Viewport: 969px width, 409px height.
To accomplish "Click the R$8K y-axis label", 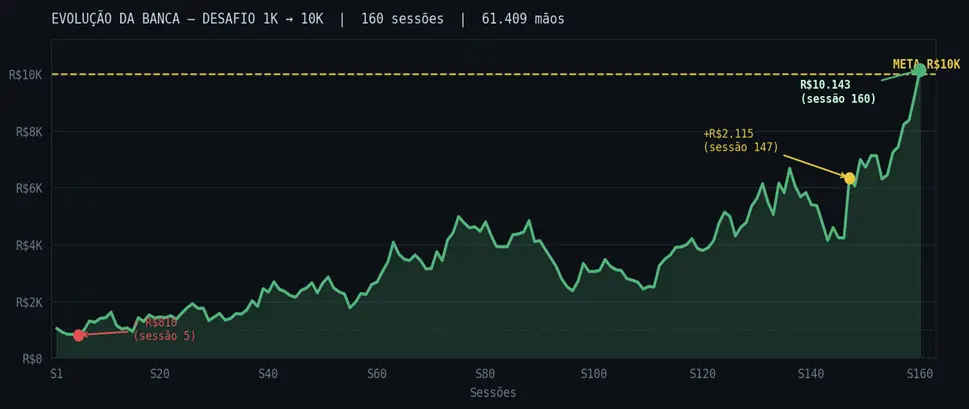I will 27,131.
